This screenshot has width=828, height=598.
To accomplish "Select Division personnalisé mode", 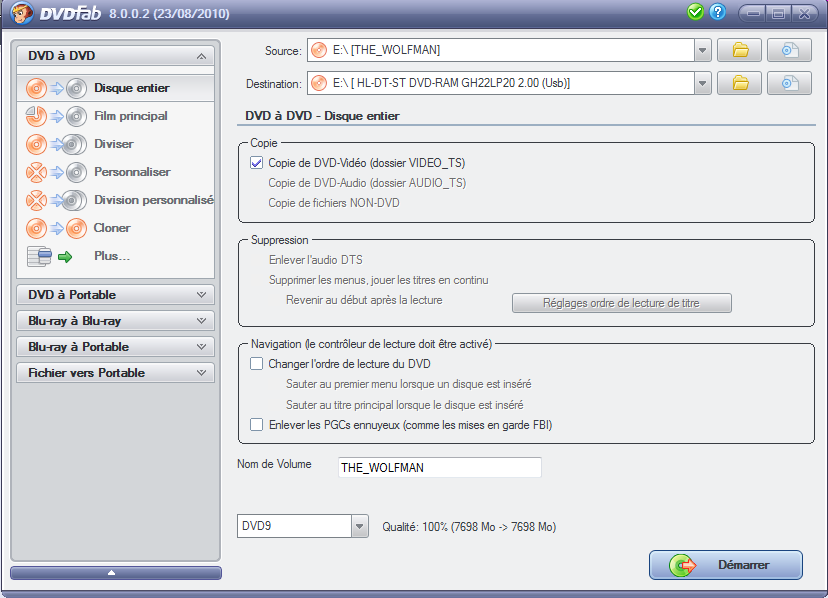I will pos(115,200).
